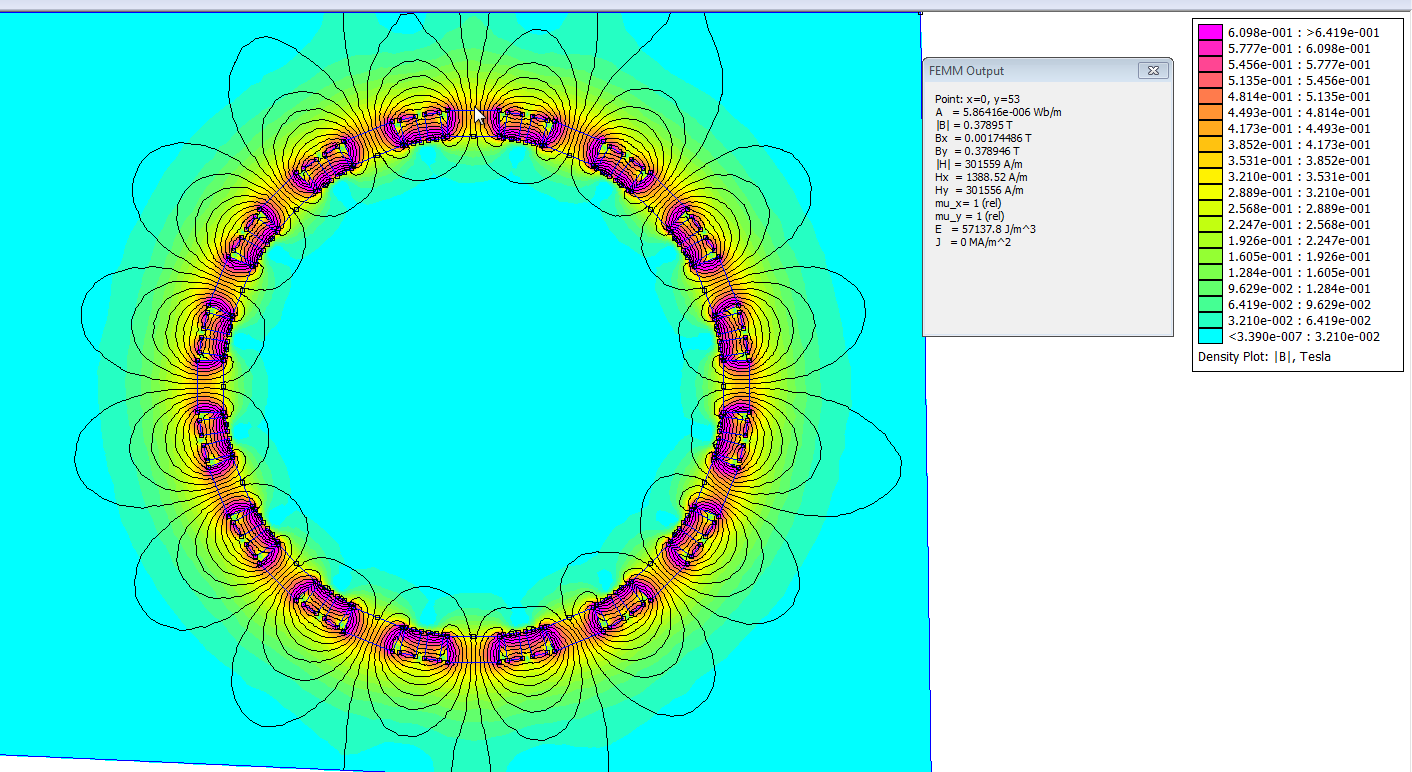Click the 'J = 0 MA/m^2' line

972,242
